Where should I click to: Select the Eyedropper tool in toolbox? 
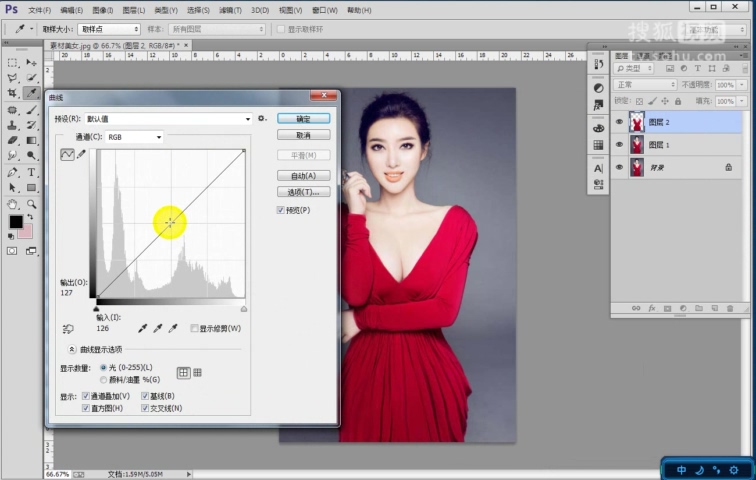point(31,93)
